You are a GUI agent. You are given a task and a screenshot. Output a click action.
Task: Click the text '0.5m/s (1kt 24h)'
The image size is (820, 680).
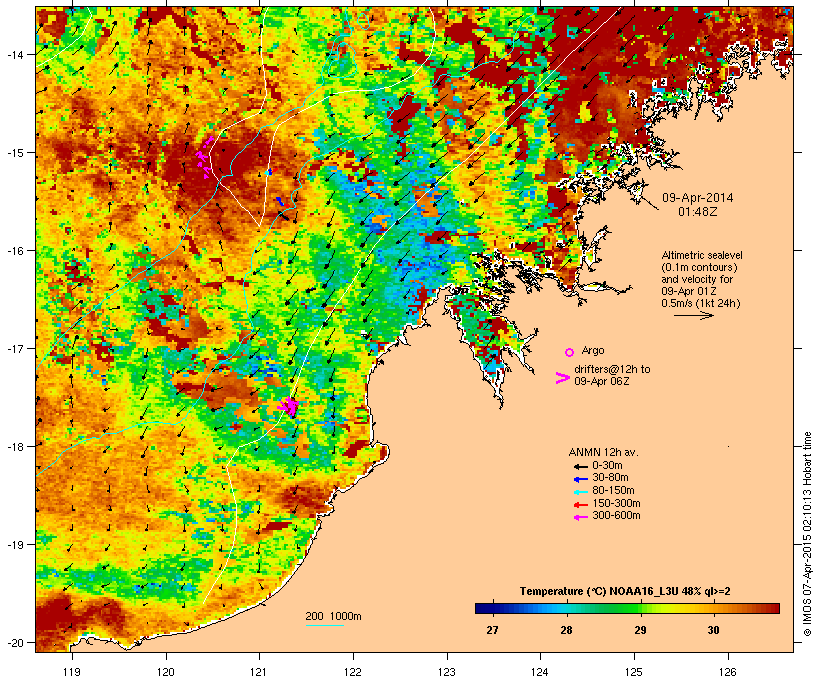[701, 303]
